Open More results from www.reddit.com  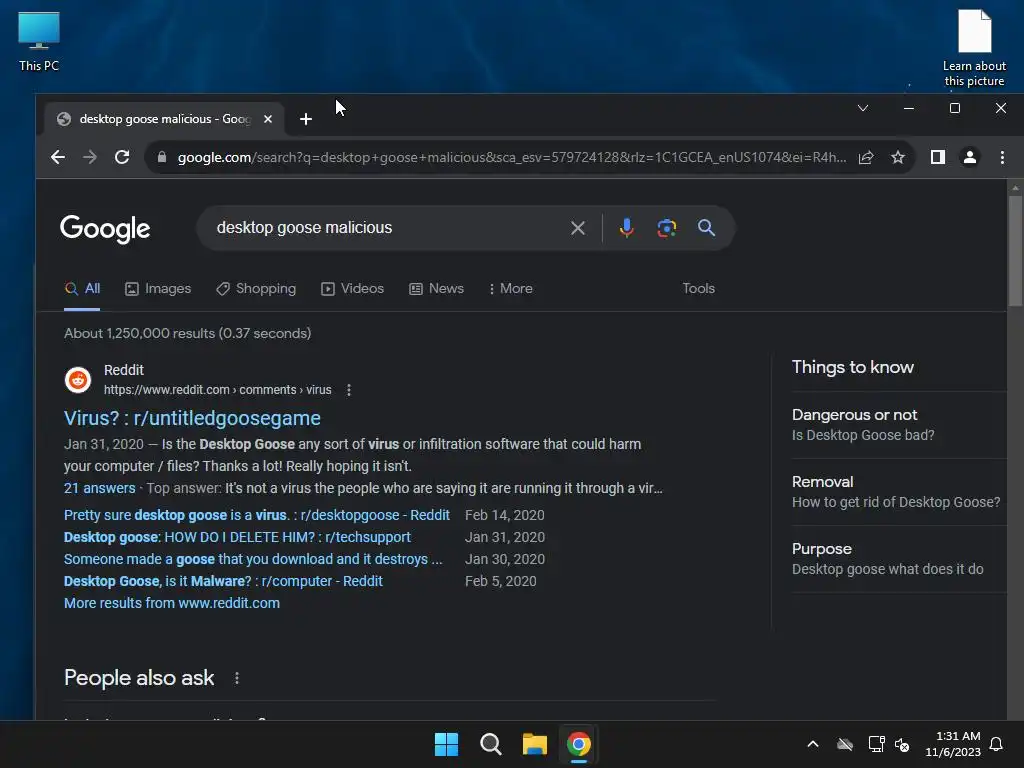[x=172, y=603]
